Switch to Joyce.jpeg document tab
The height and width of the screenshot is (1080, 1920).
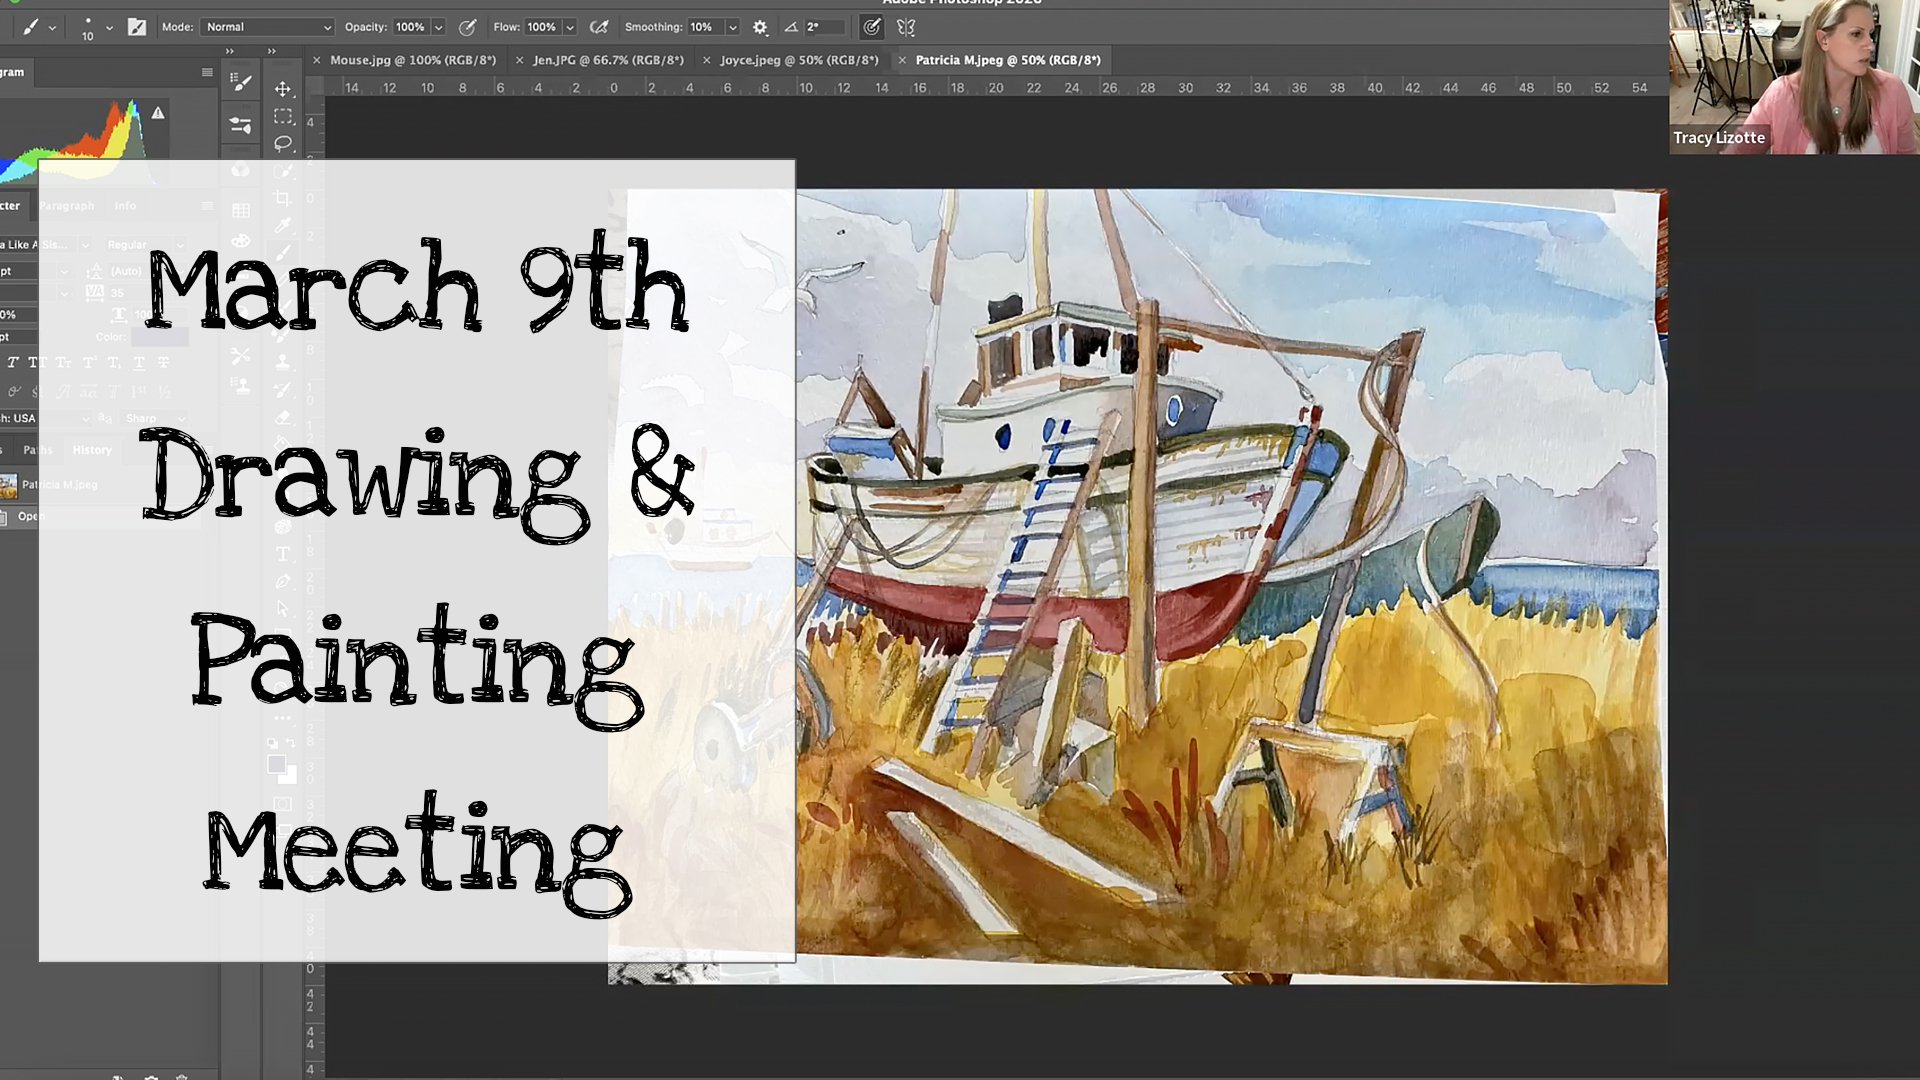coord(799,60)
